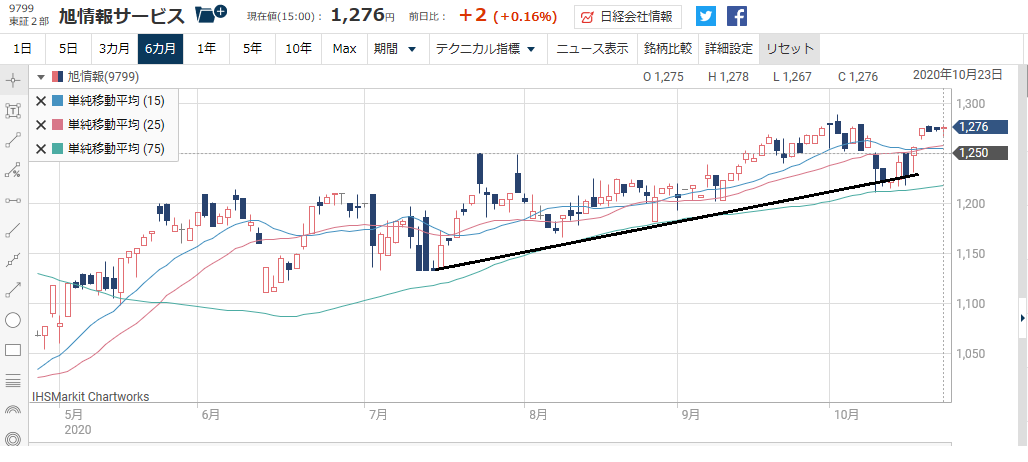Select the multi-point polyline tool
This screenshot has width=1028, height=462.
(x=13, y=260)
